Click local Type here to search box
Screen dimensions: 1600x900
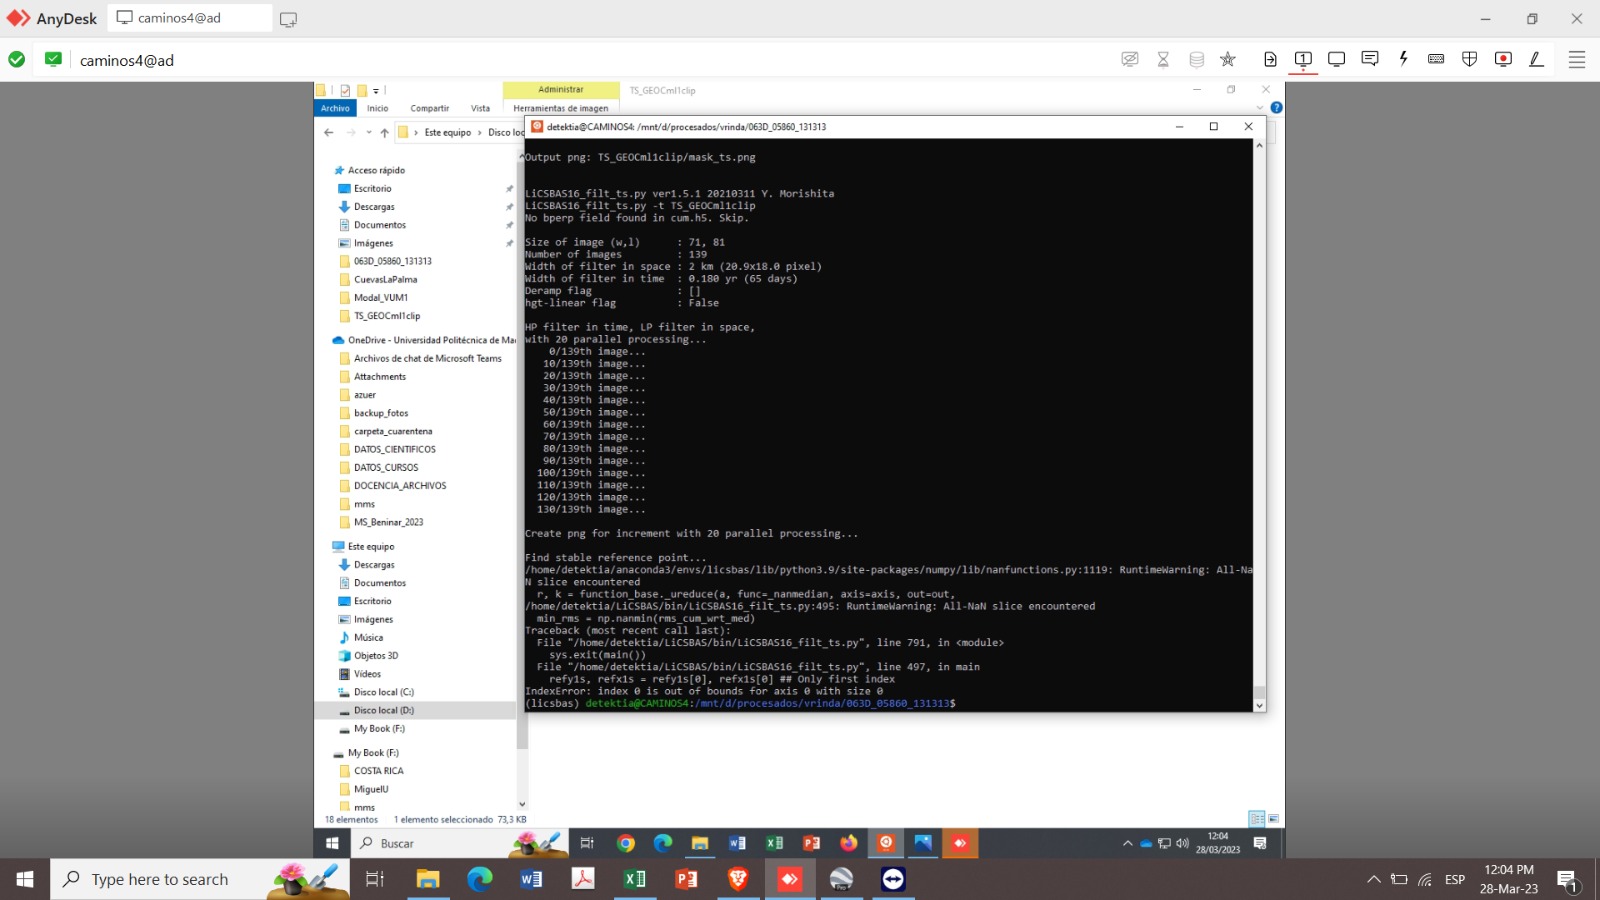click(x=198, y=879)
